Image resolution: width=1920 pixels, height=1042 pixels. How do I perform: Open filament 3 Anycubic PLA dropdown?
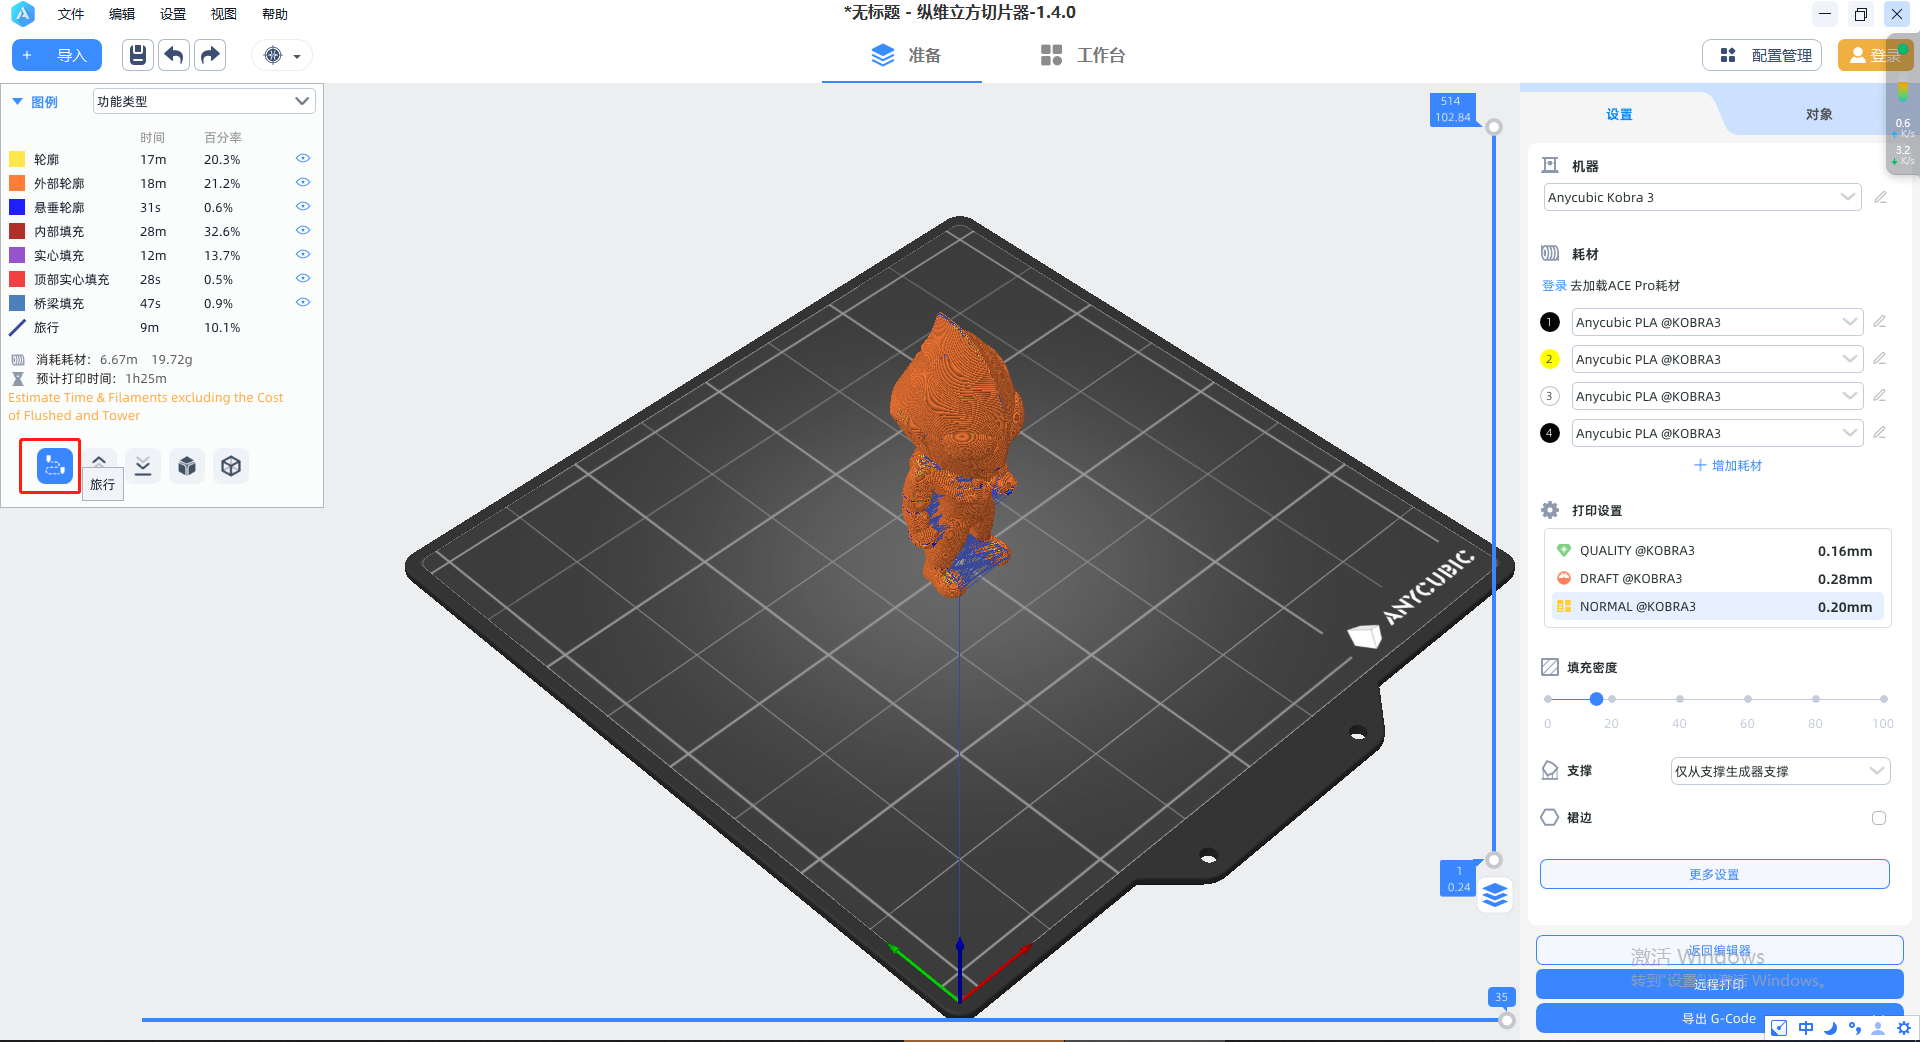(x=1717, y=396)
